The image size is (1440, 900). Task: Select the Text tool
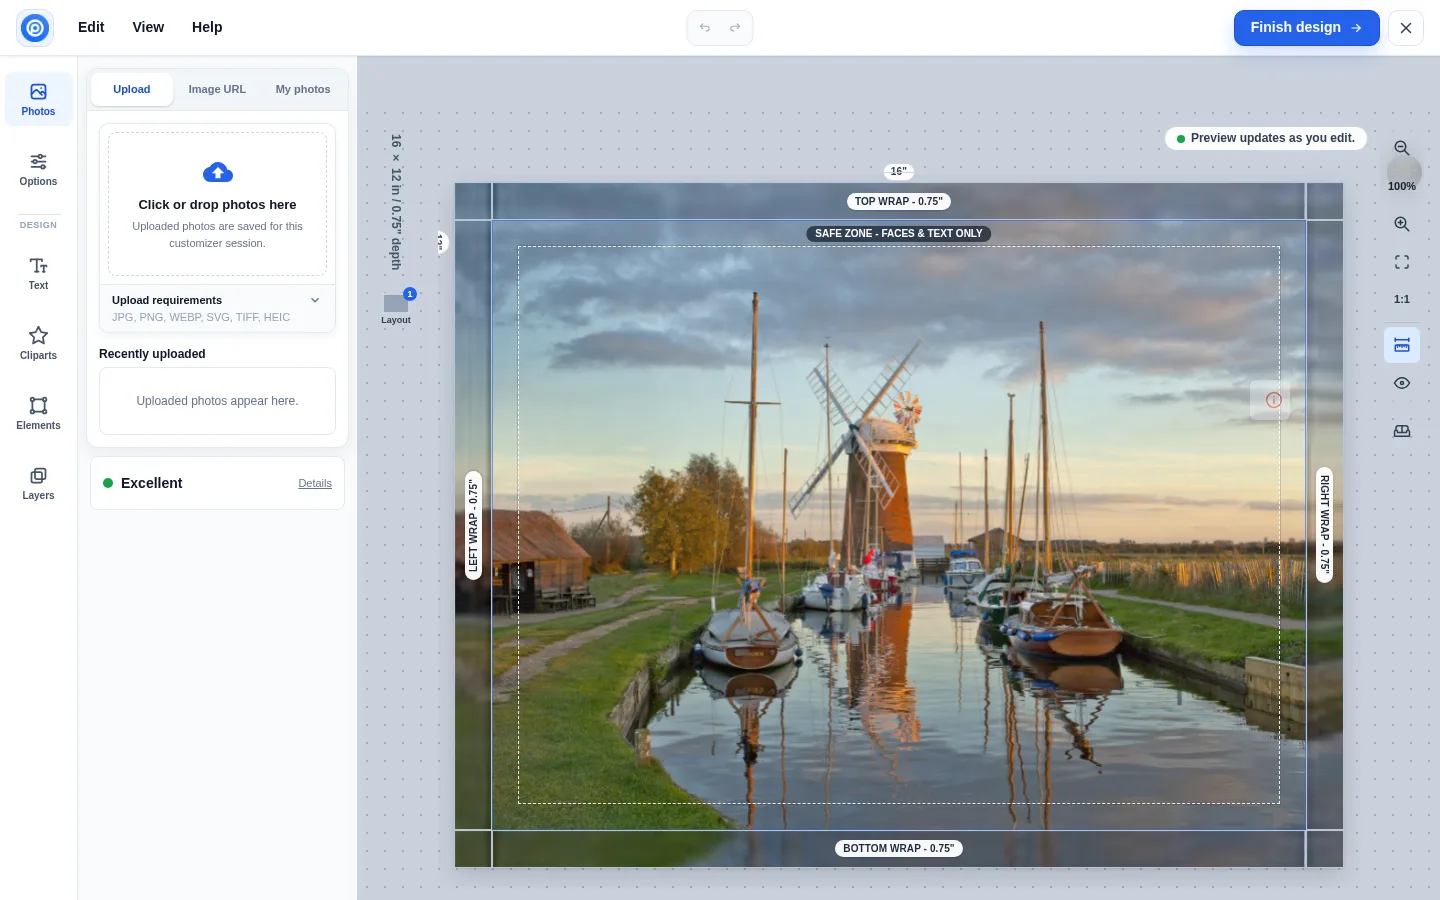pyautogui.click(x=38, y=273)
